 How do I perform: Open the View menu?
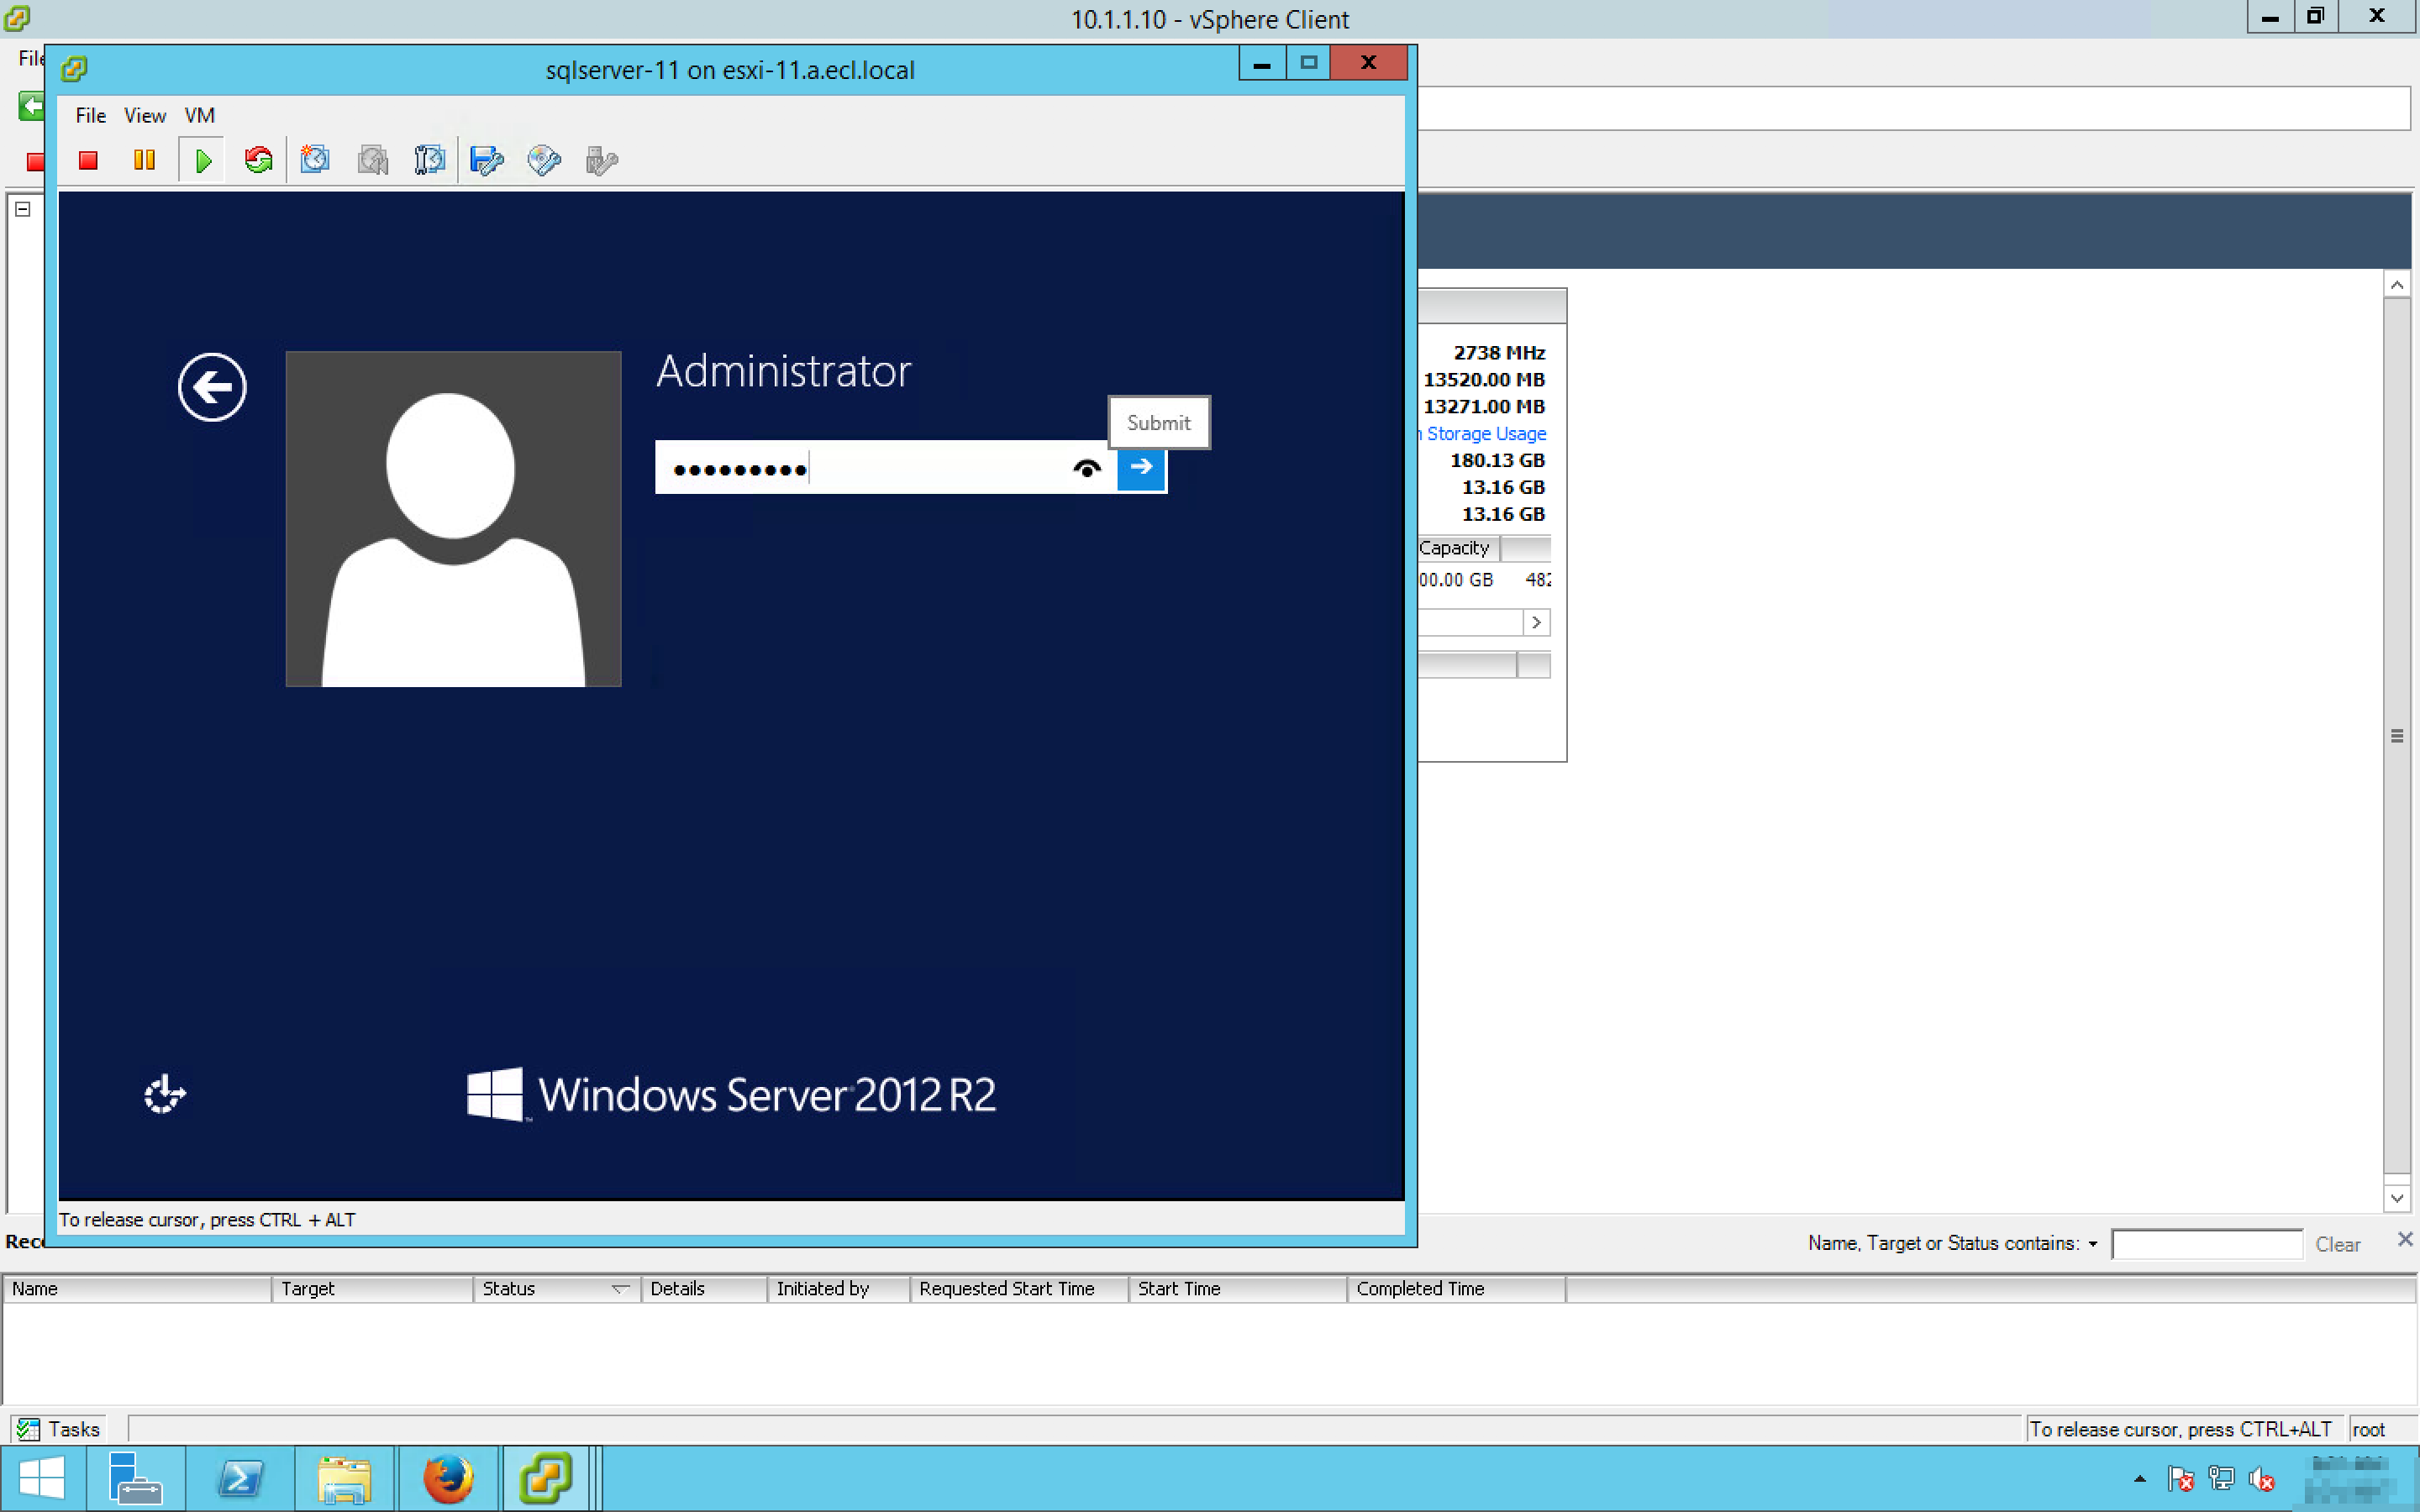[x=144, y=115]
